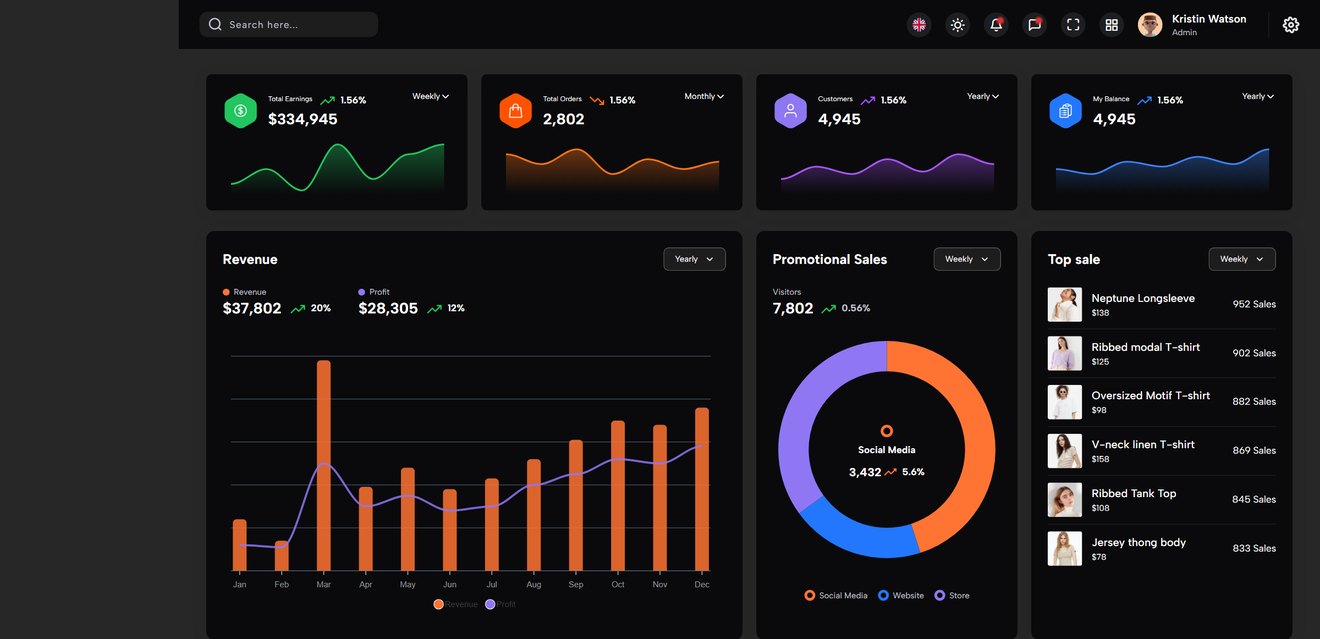Click the March revenue bar
This screenshot has height=639, width=1320.
pos(324,465)
